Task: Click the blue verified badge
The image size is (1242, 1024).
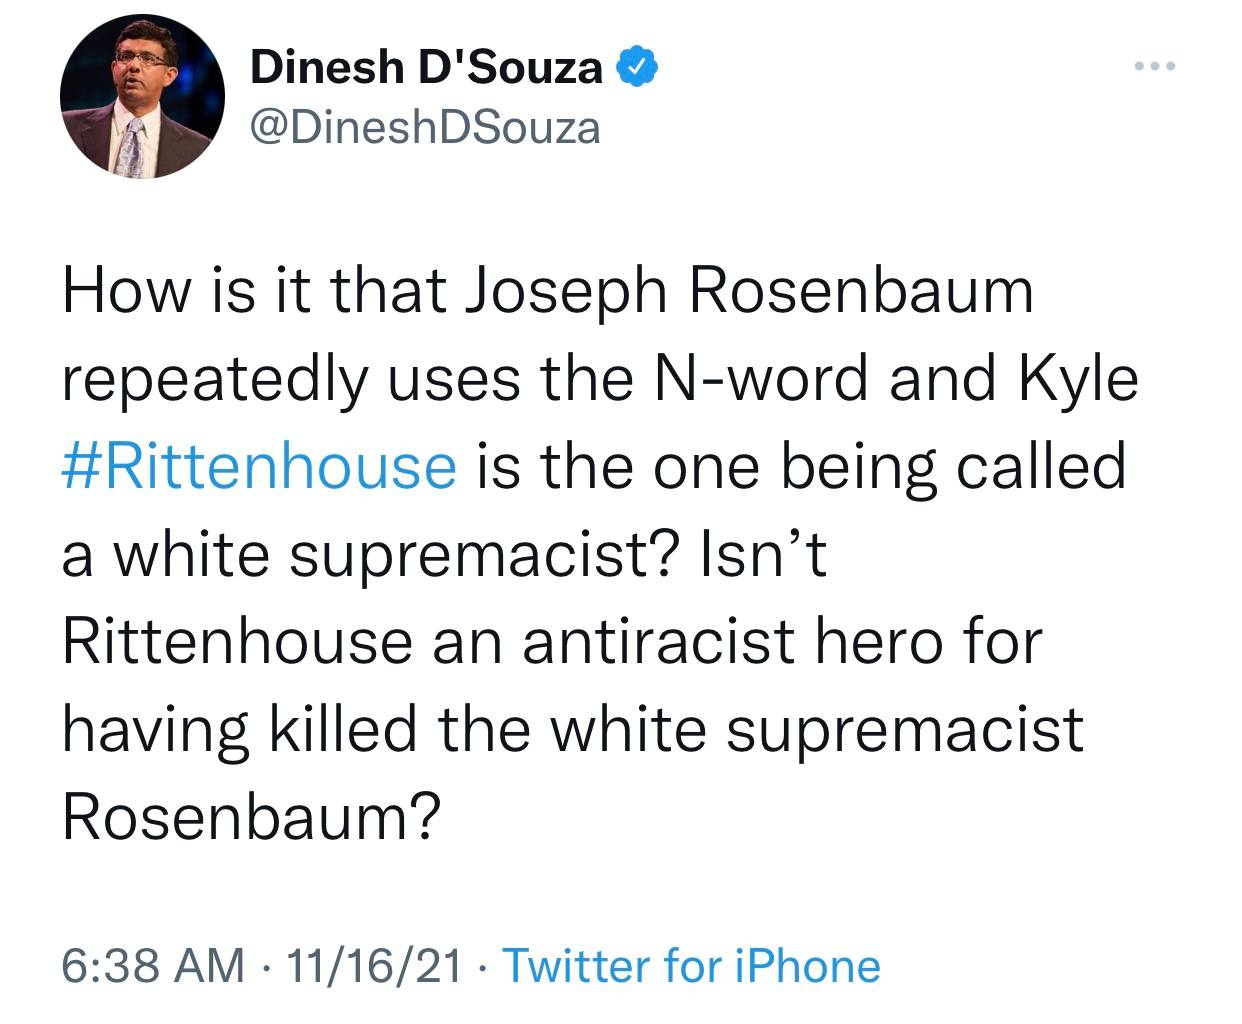Action: pyautogui.click(x=638, y=68)
